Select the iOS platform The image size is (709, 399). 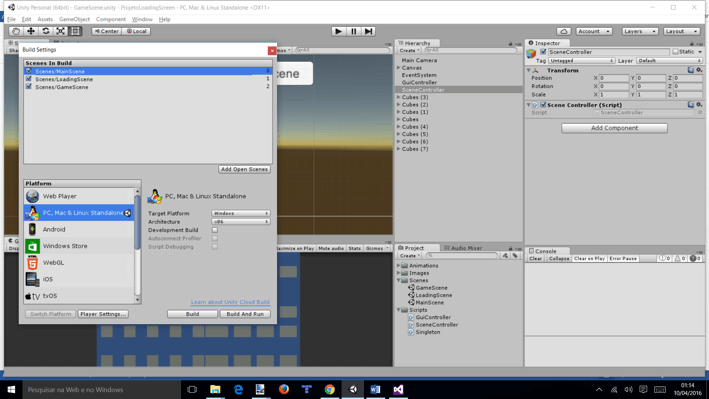tap(79, 279)
